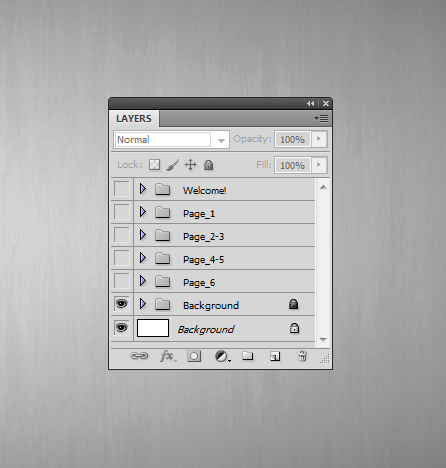Click the link layers chain icon
This screenshot has height=468, width=446.
[139, 356]
